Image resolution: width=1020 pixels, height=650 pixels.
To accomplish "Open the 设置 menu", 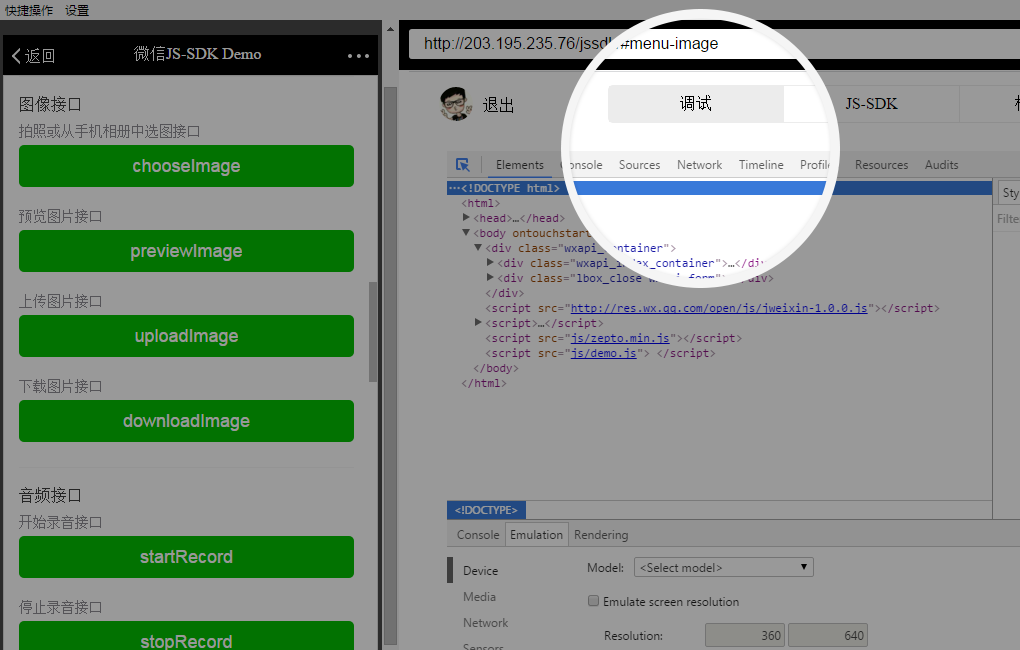I will click(x=77, y=10).
